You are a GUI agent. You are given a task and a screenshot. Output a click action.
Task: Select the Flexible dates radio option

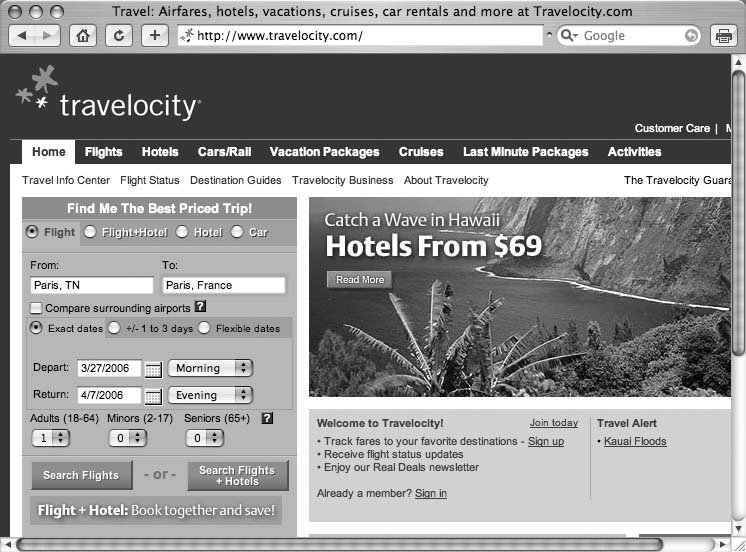pyautogui.click(x=204, y=328)
